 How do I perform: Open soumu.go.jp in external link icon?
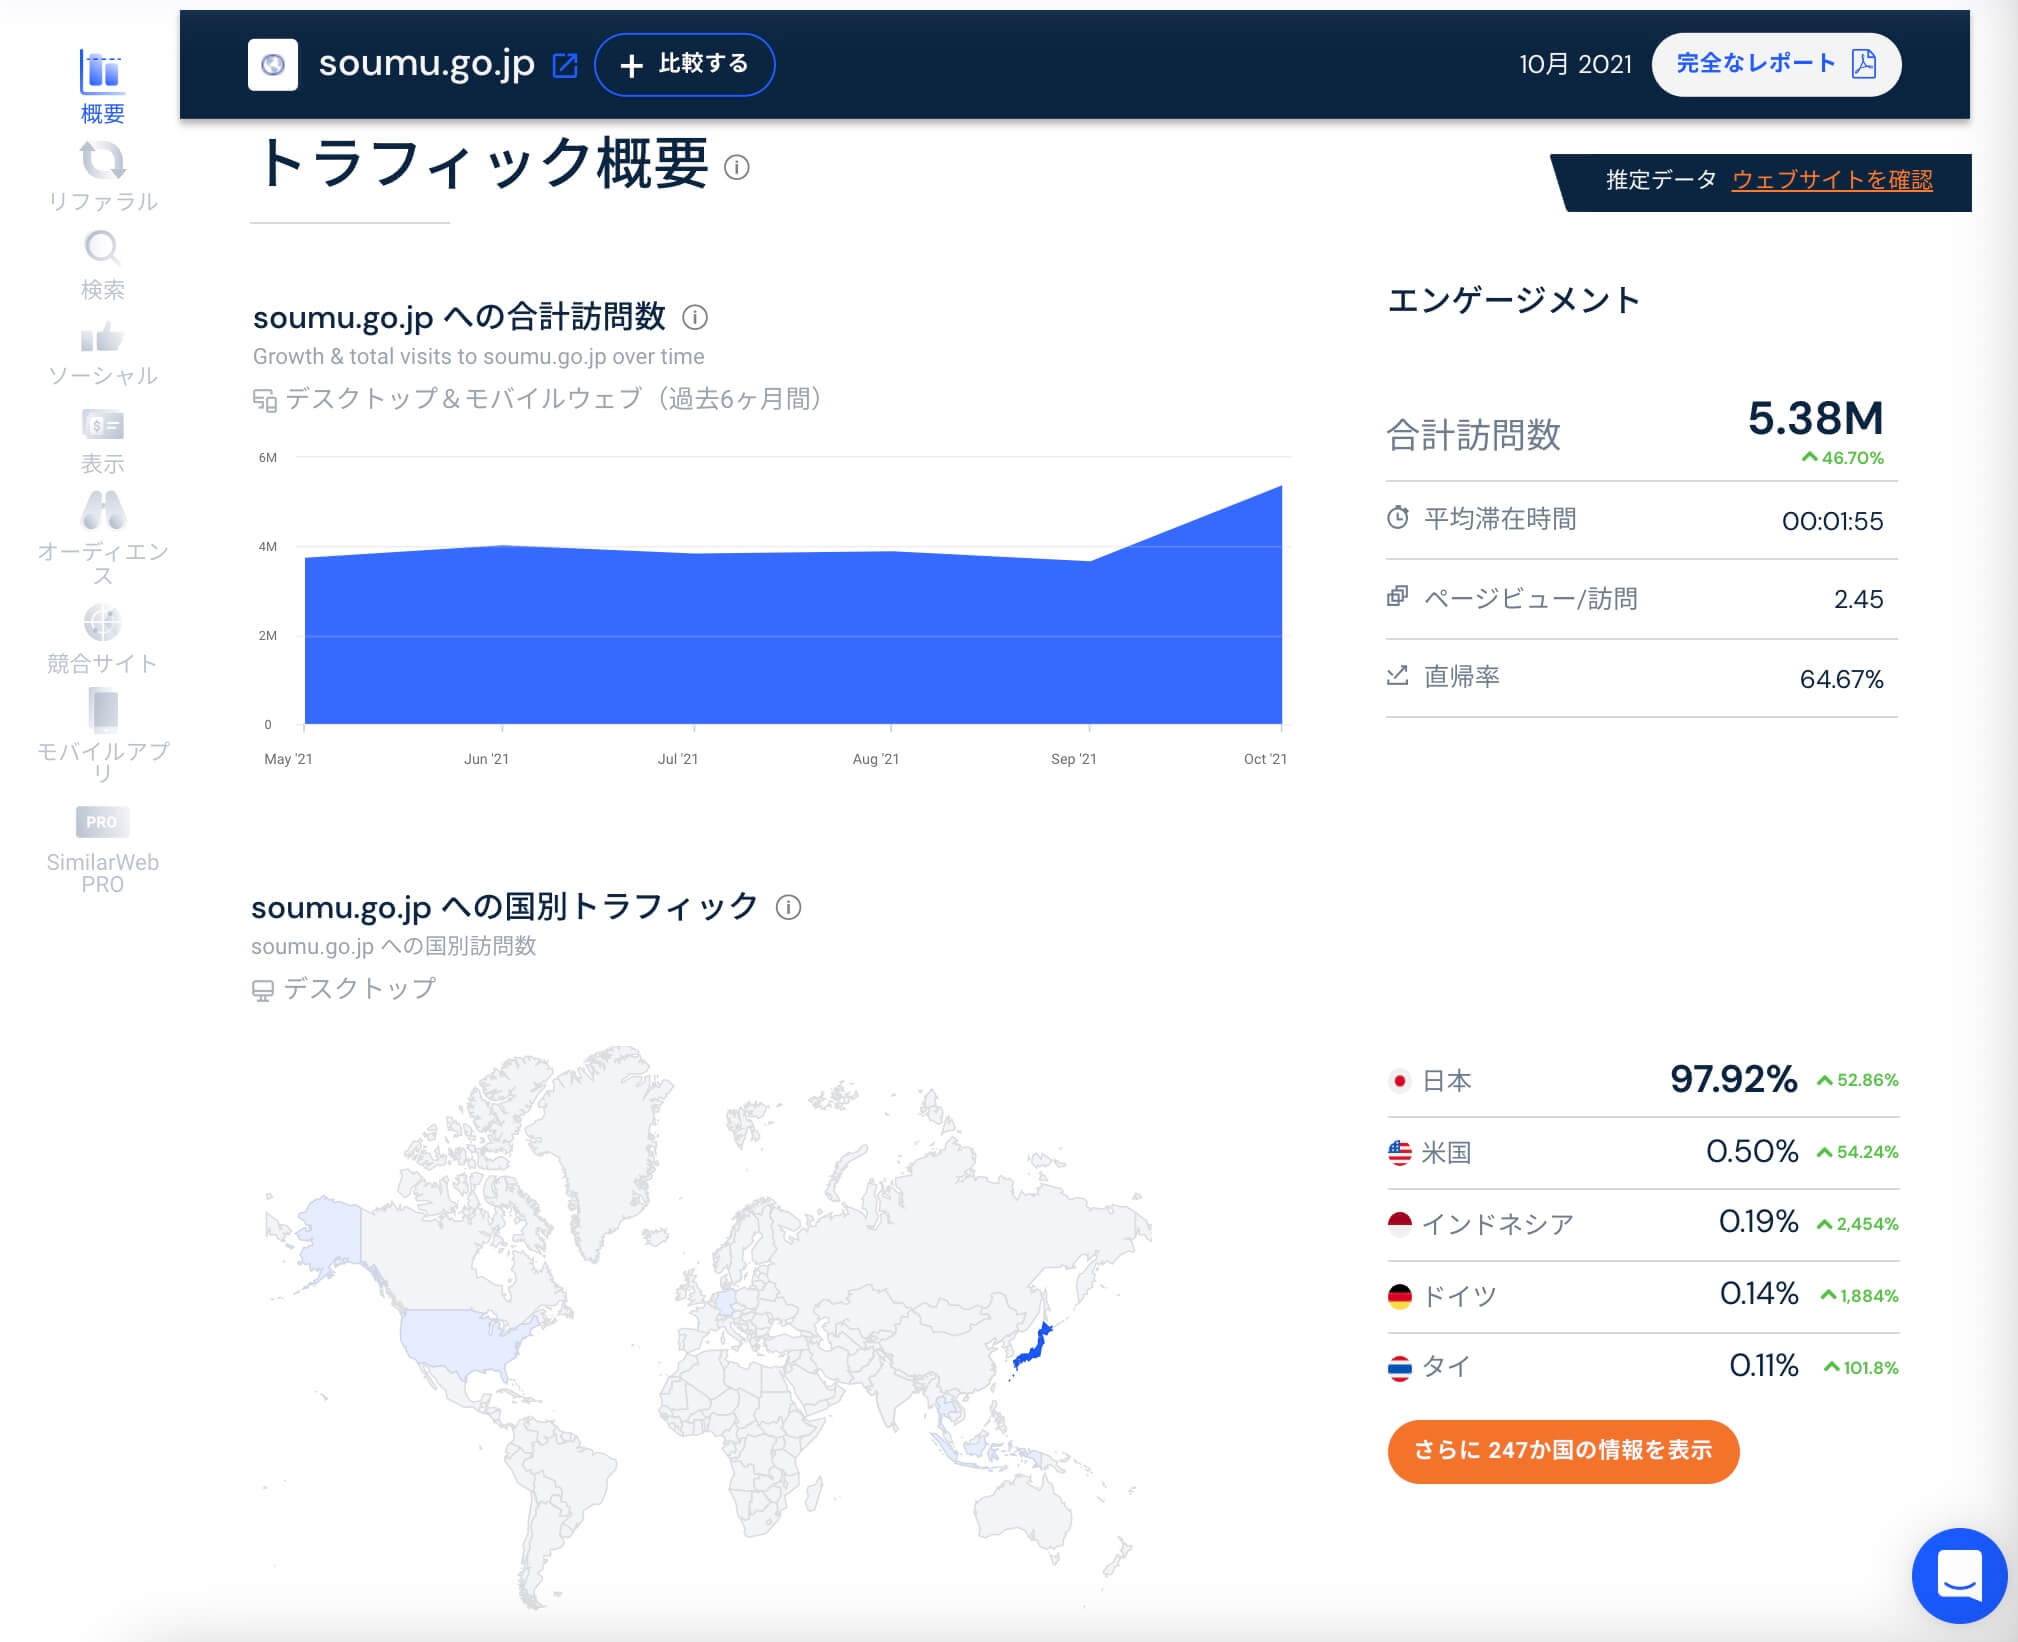[565, 65]
